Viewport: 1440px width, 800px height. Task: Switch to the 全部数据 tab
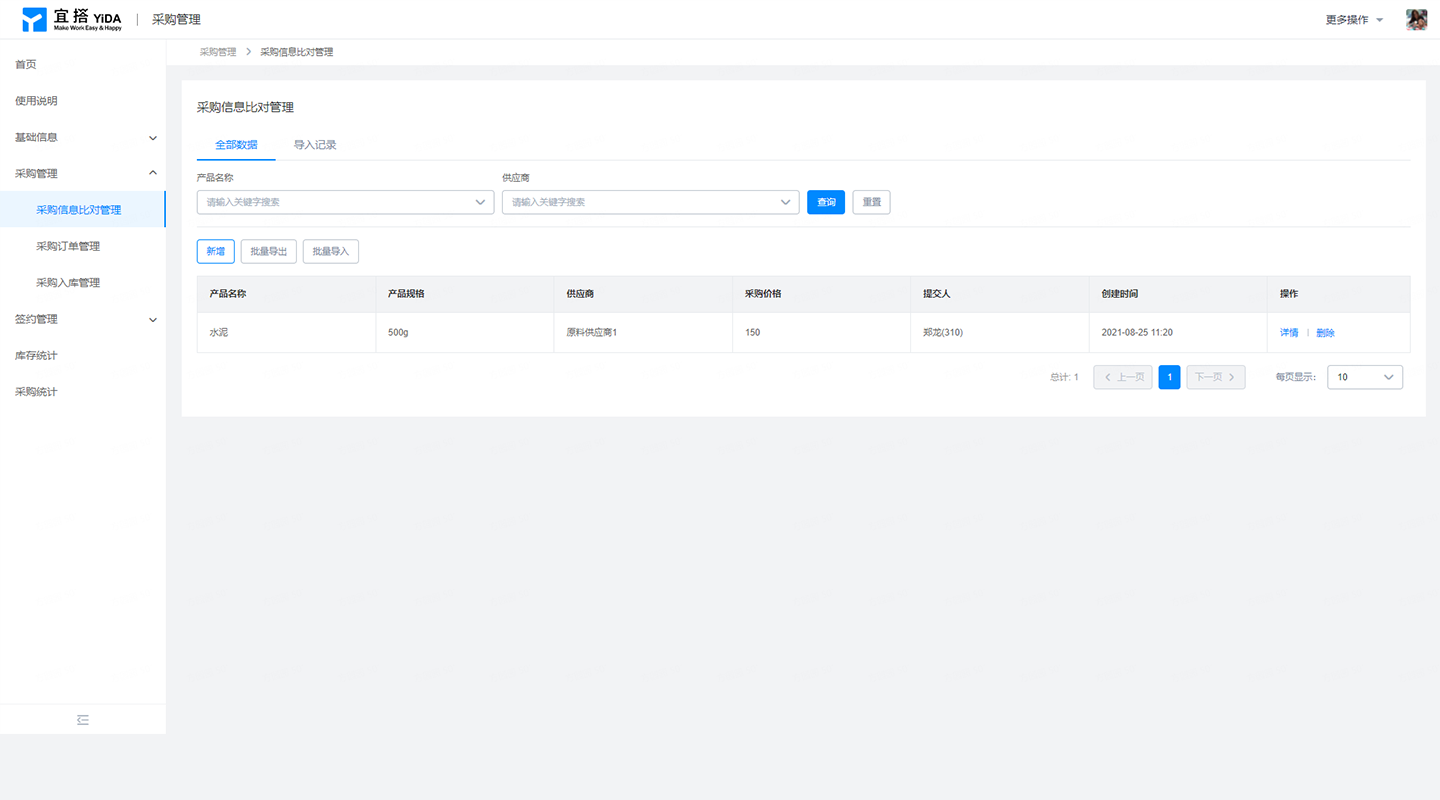(x=236, y=145)
